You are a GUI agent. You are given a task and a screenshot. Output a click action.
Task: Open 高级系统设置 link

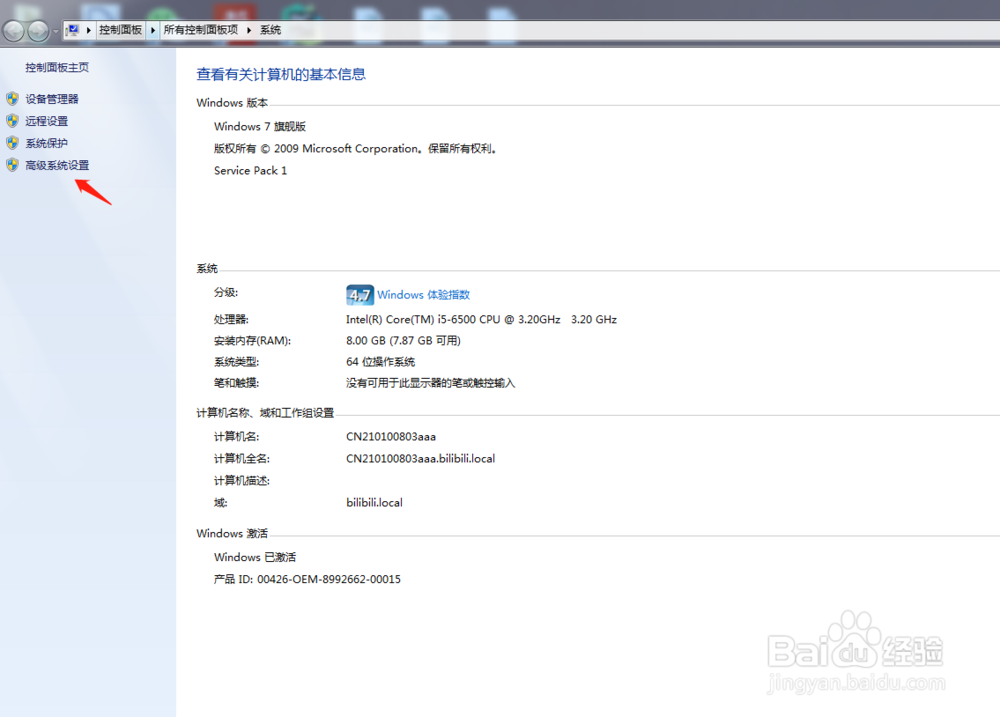(x=57, y=165)
